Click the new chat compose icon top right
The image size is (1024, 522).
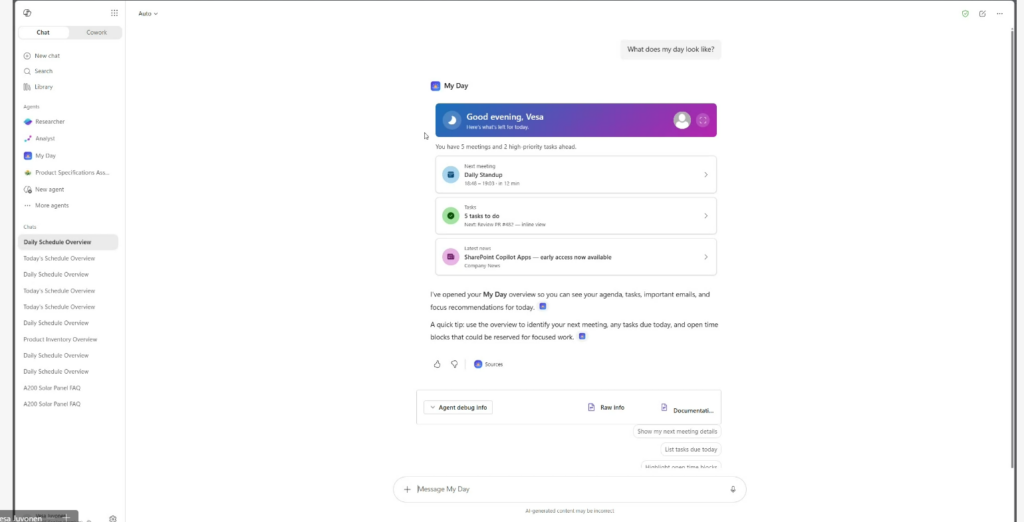pos(982,14)
